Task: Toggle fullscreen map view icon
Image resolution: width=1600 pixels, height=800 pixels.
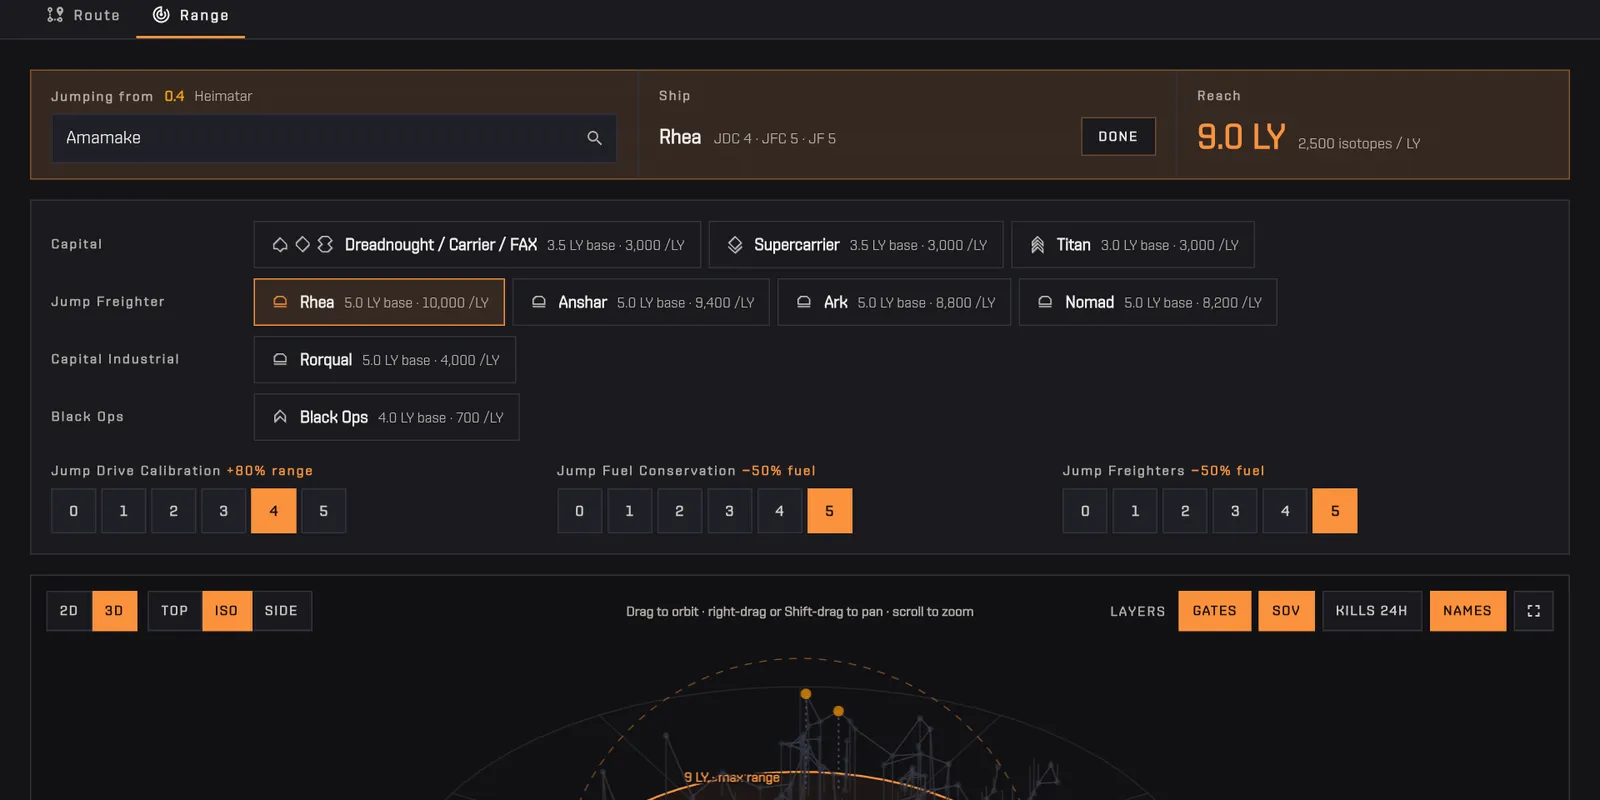Action: coord(1534,611)
